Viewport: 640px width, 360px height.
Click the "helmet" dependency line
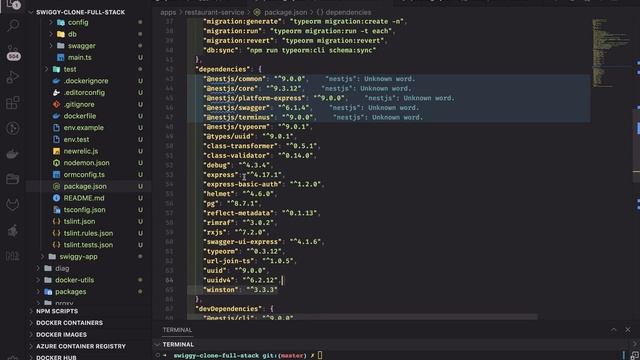click(x=240, y=194)
